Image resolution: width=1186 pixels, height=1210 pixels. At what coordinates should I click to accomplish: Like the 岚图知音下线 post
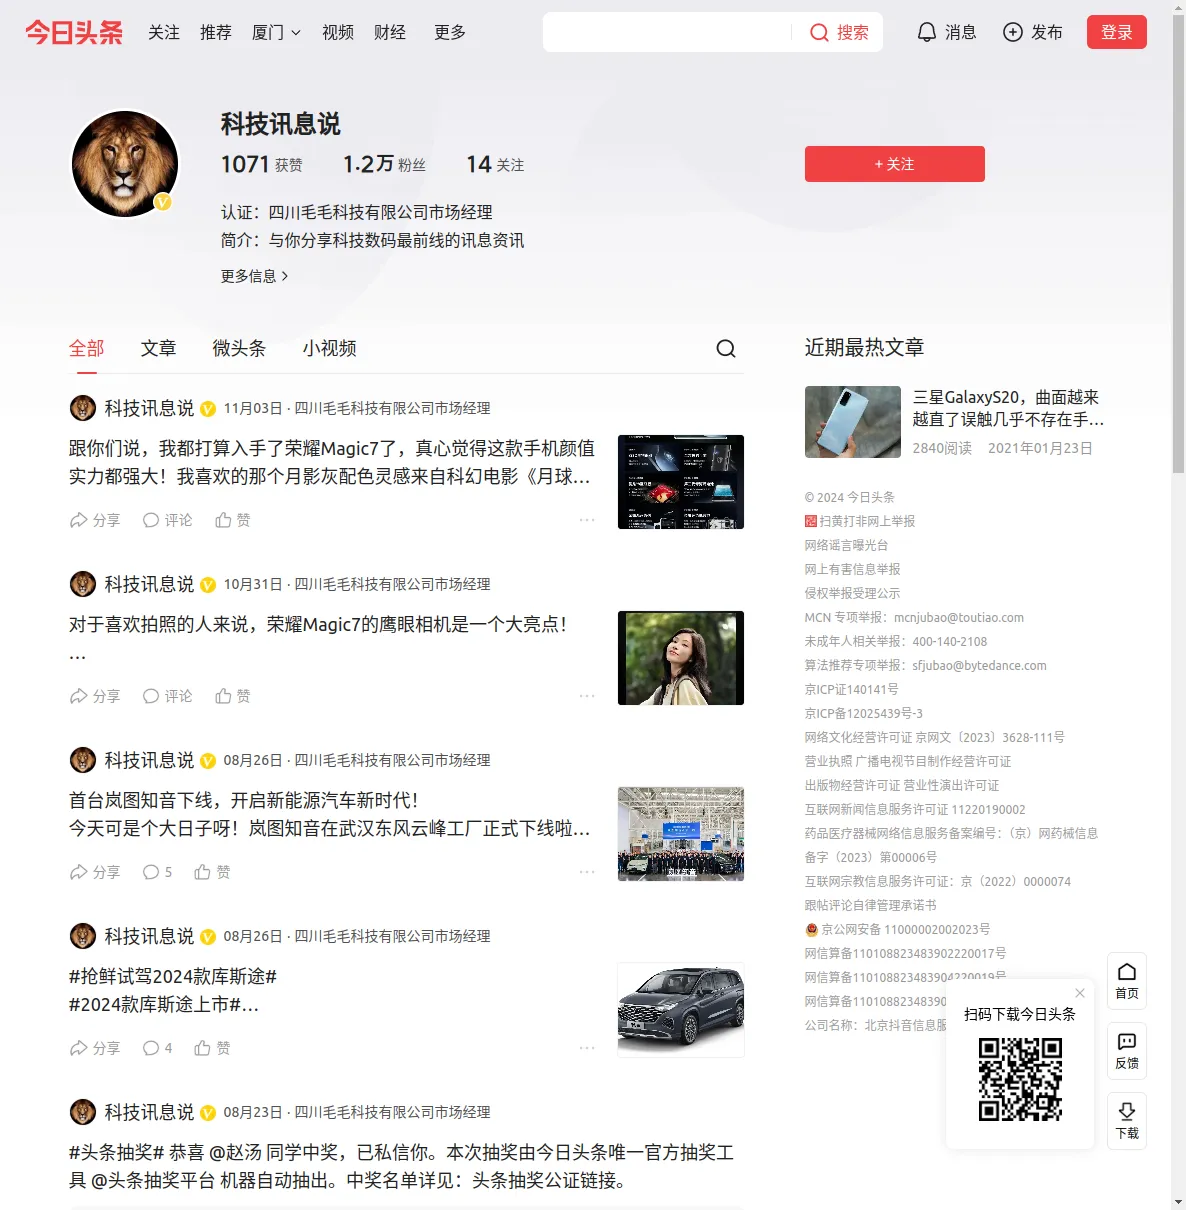[x=212, y=872]
